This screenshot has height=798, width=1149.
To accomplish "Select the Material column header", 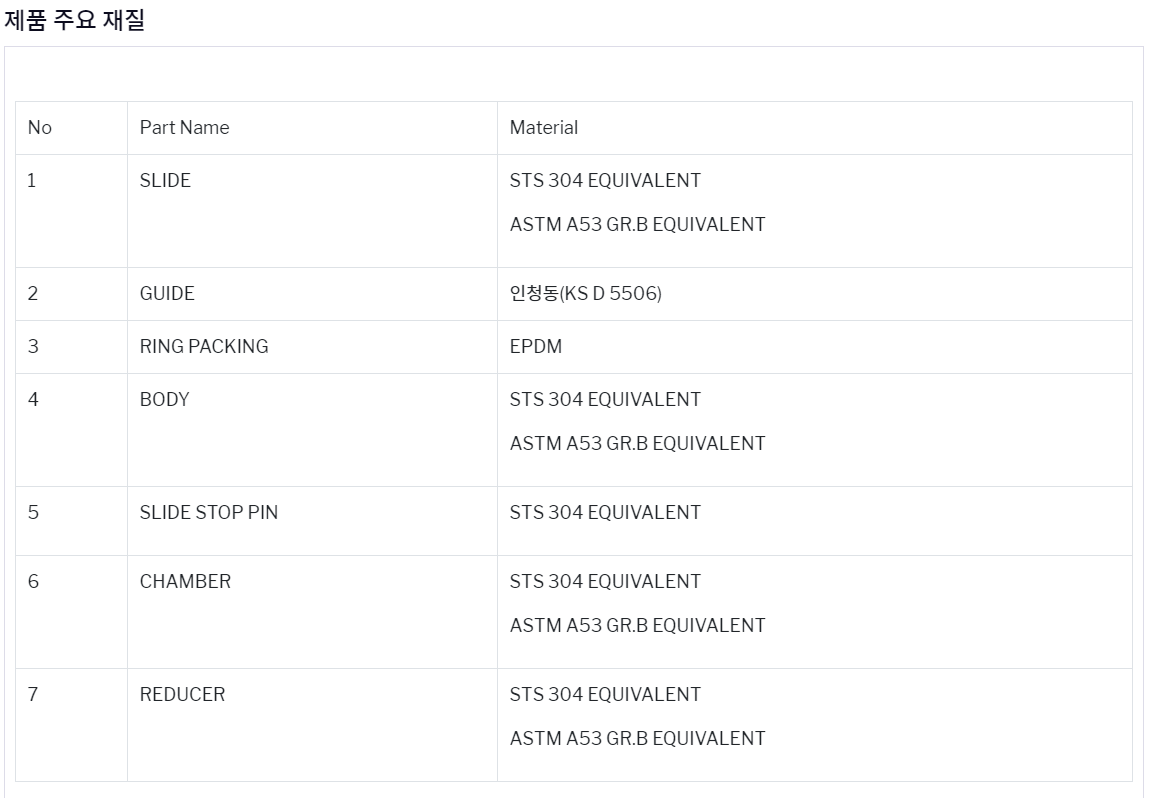I will [815, 128].
